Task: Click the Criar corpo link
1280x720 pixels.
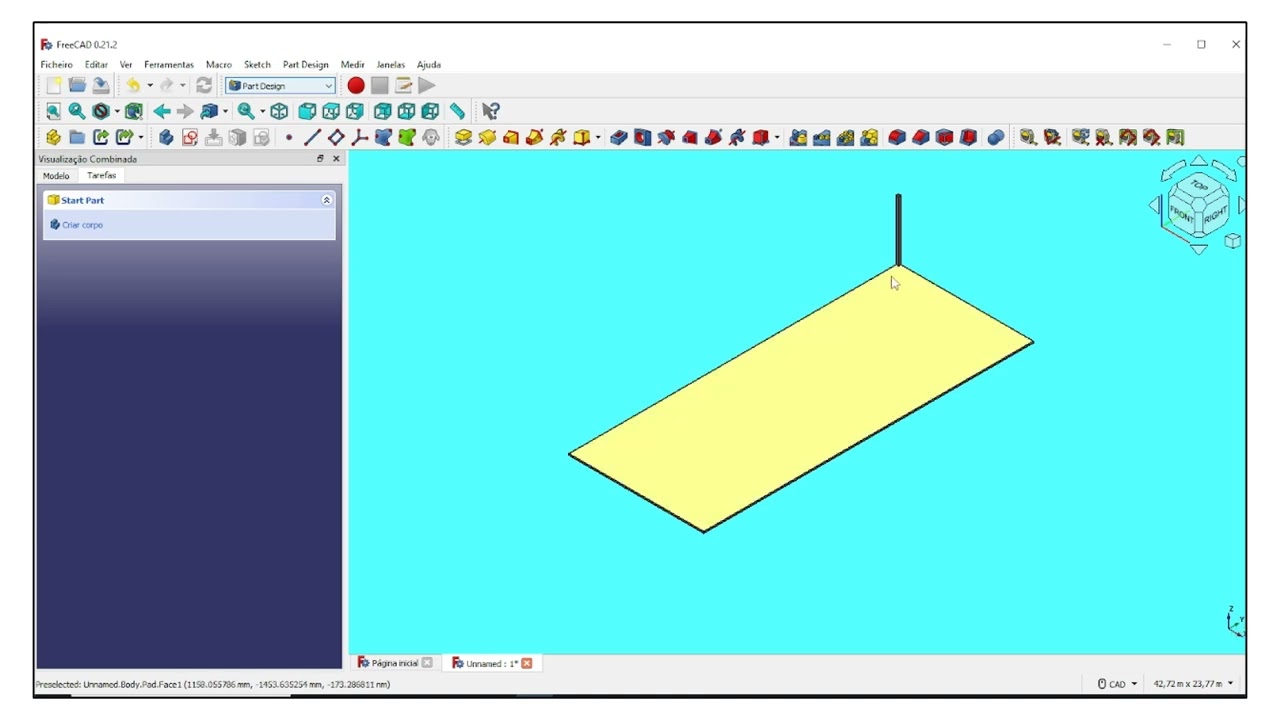Action: point(82,225)
